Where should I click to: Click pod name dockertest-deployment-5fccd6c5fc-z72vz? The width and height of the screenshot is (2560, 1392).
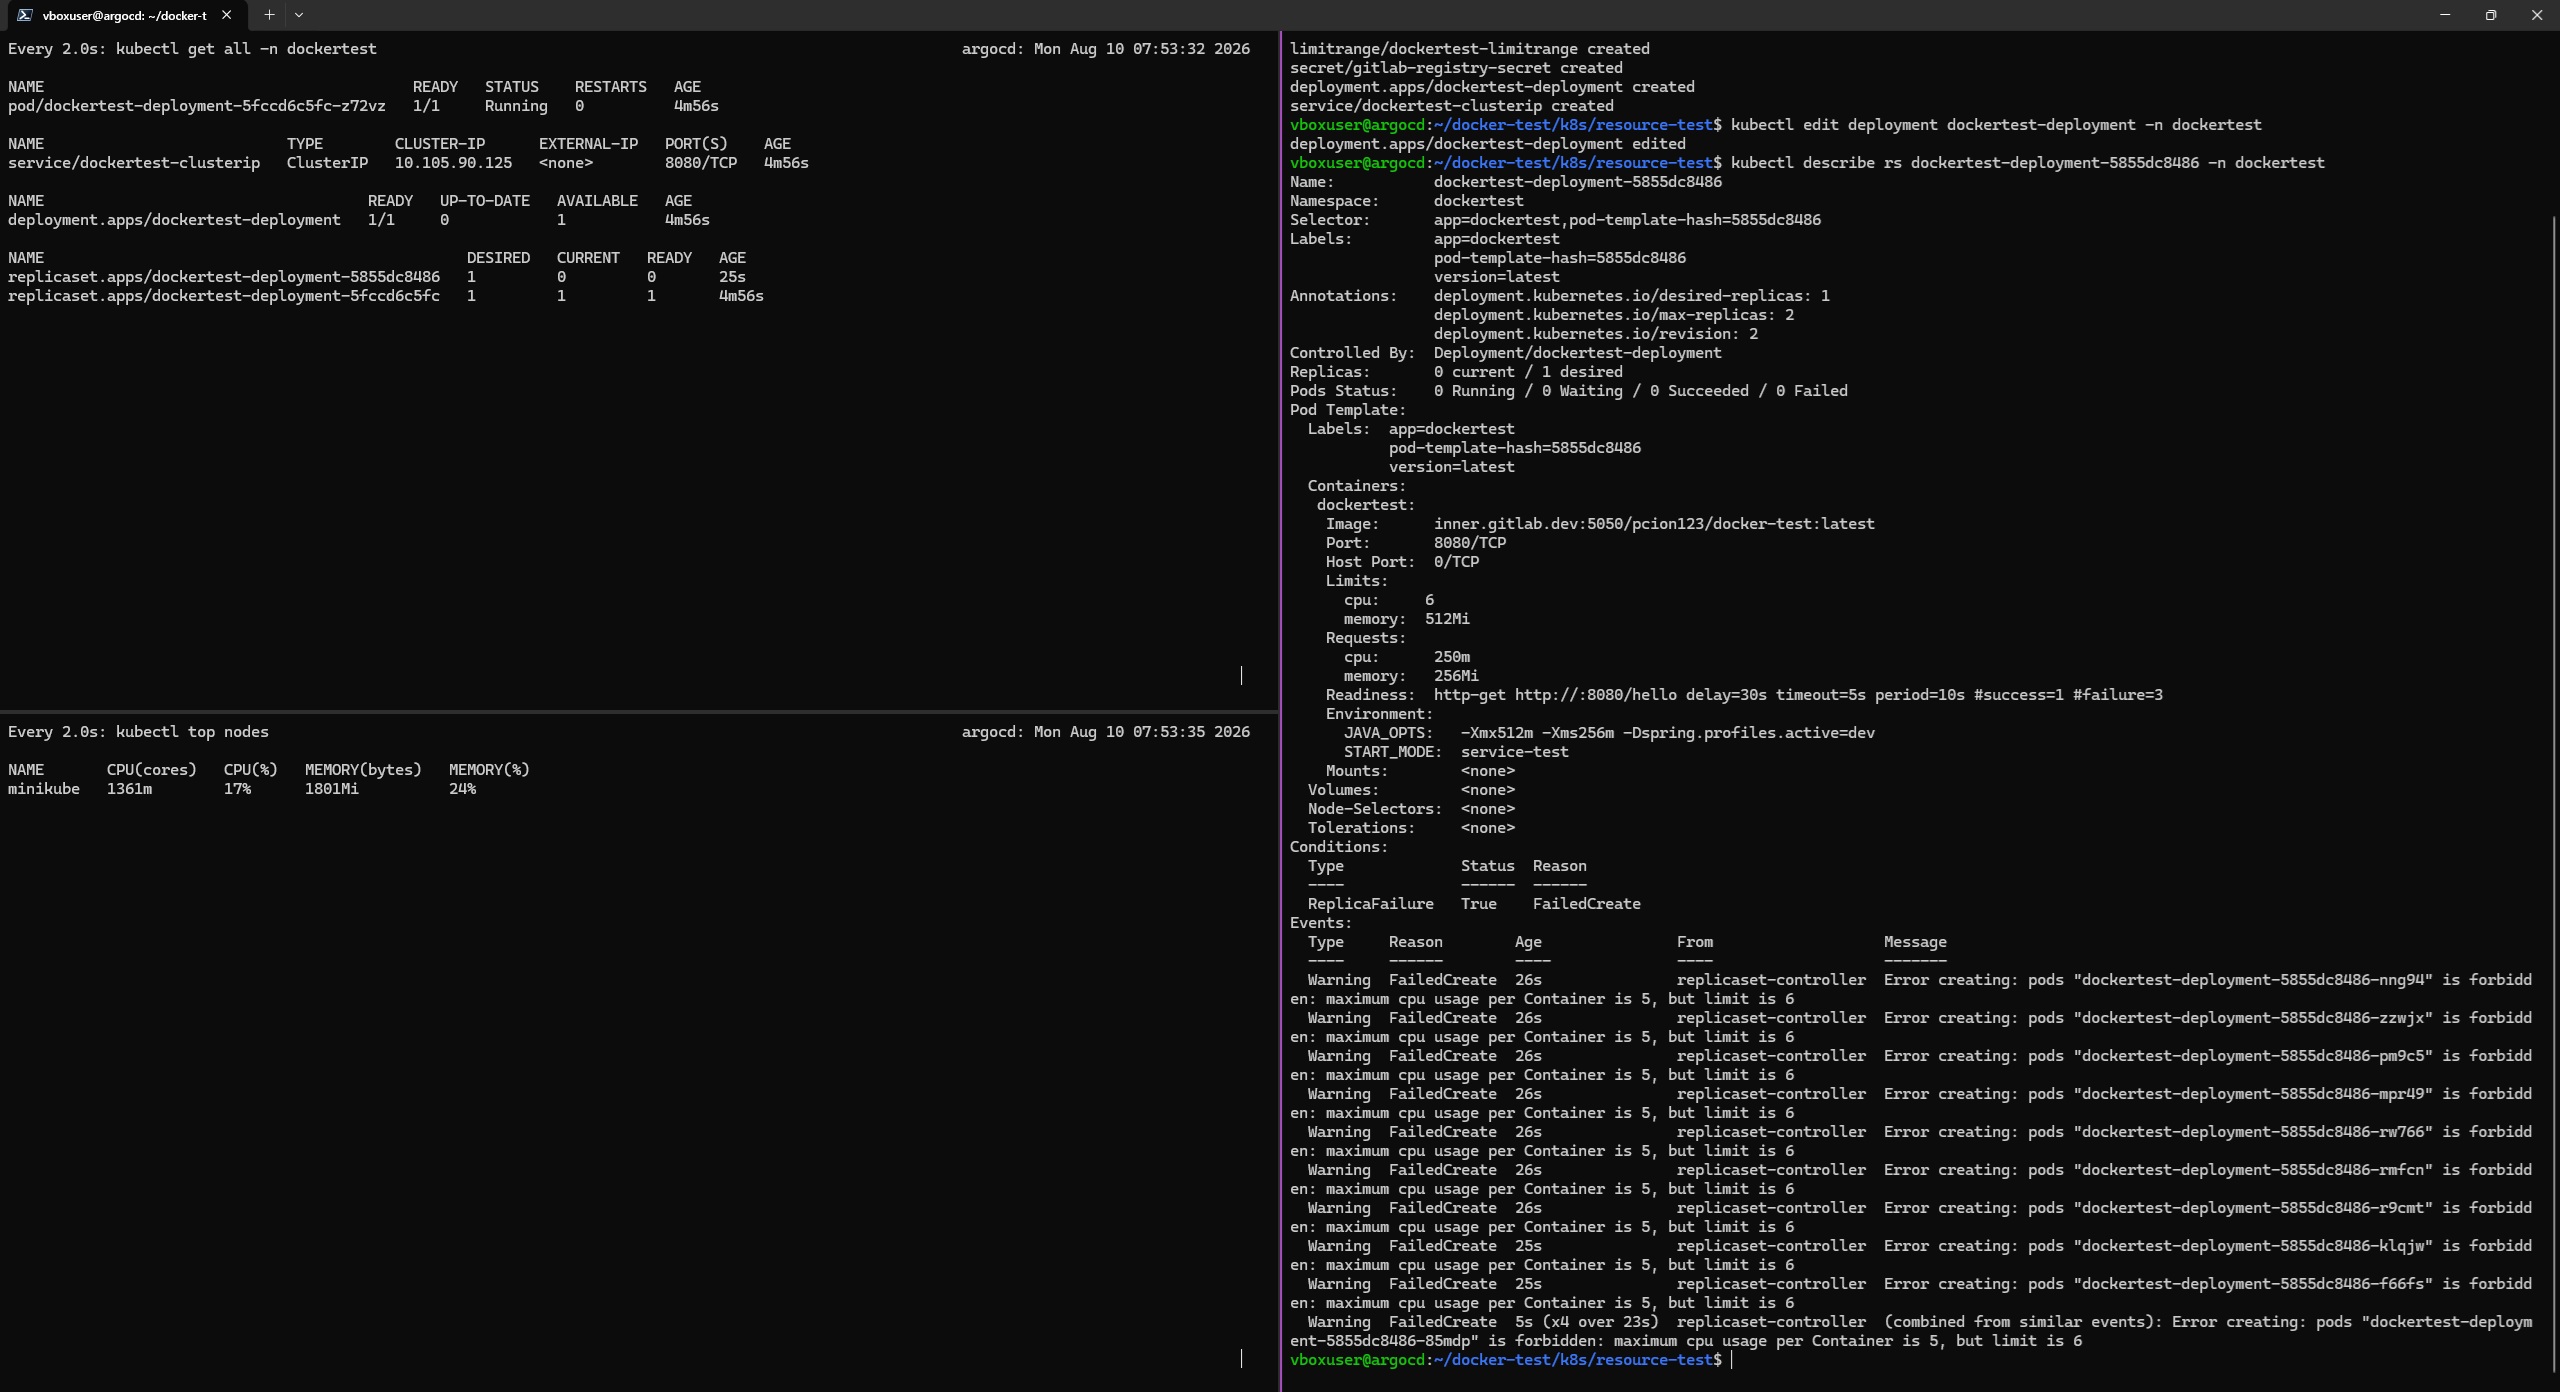pyautogui.click(x=196, y=106)
